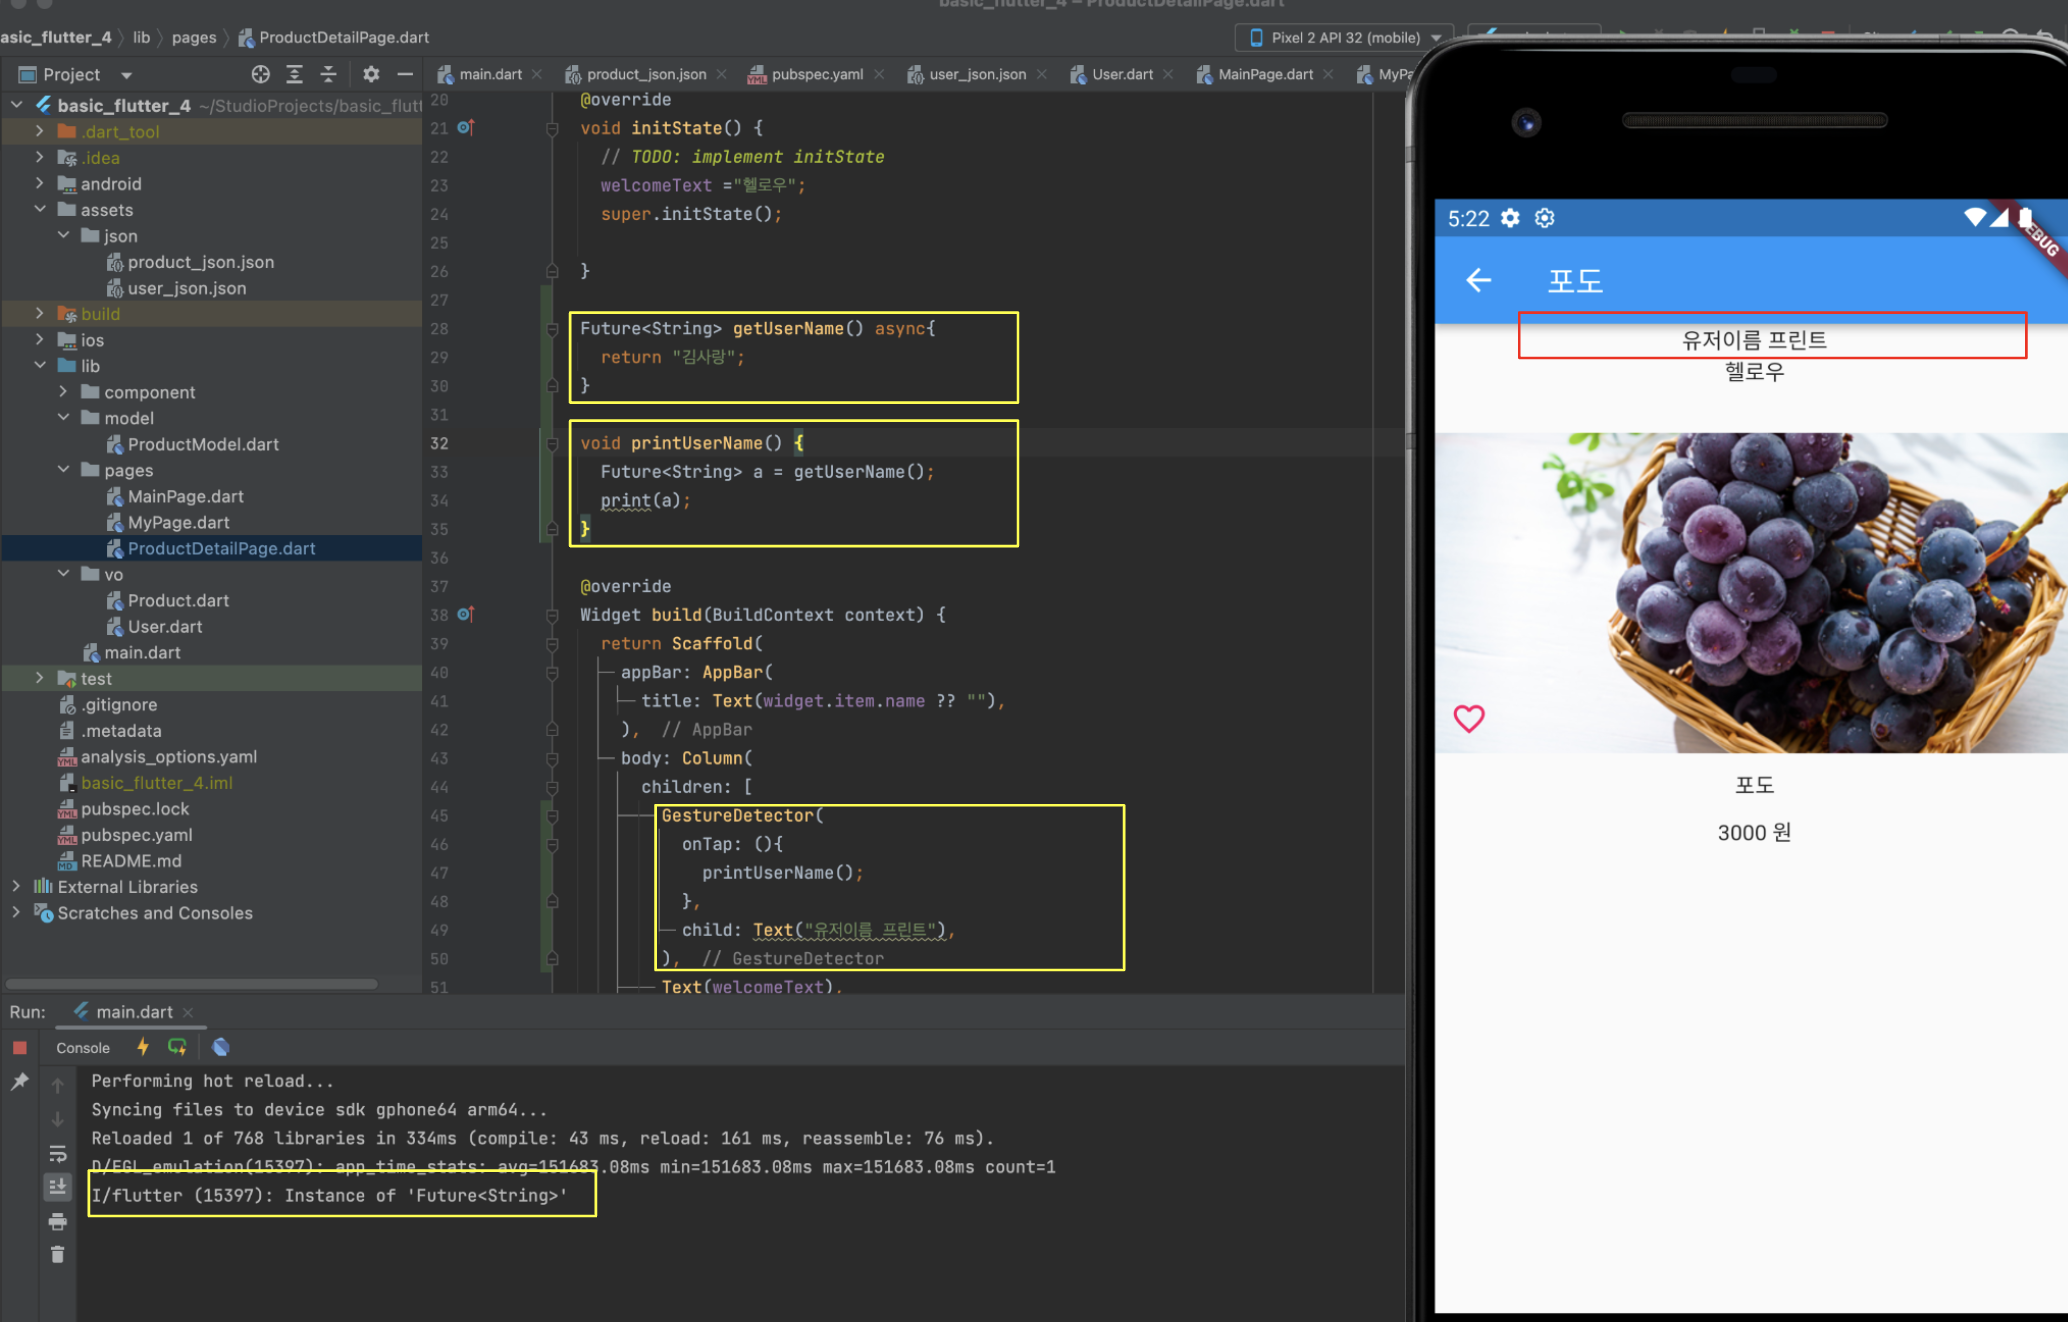Expand the android folder in the project tree

tap(40, 184)
